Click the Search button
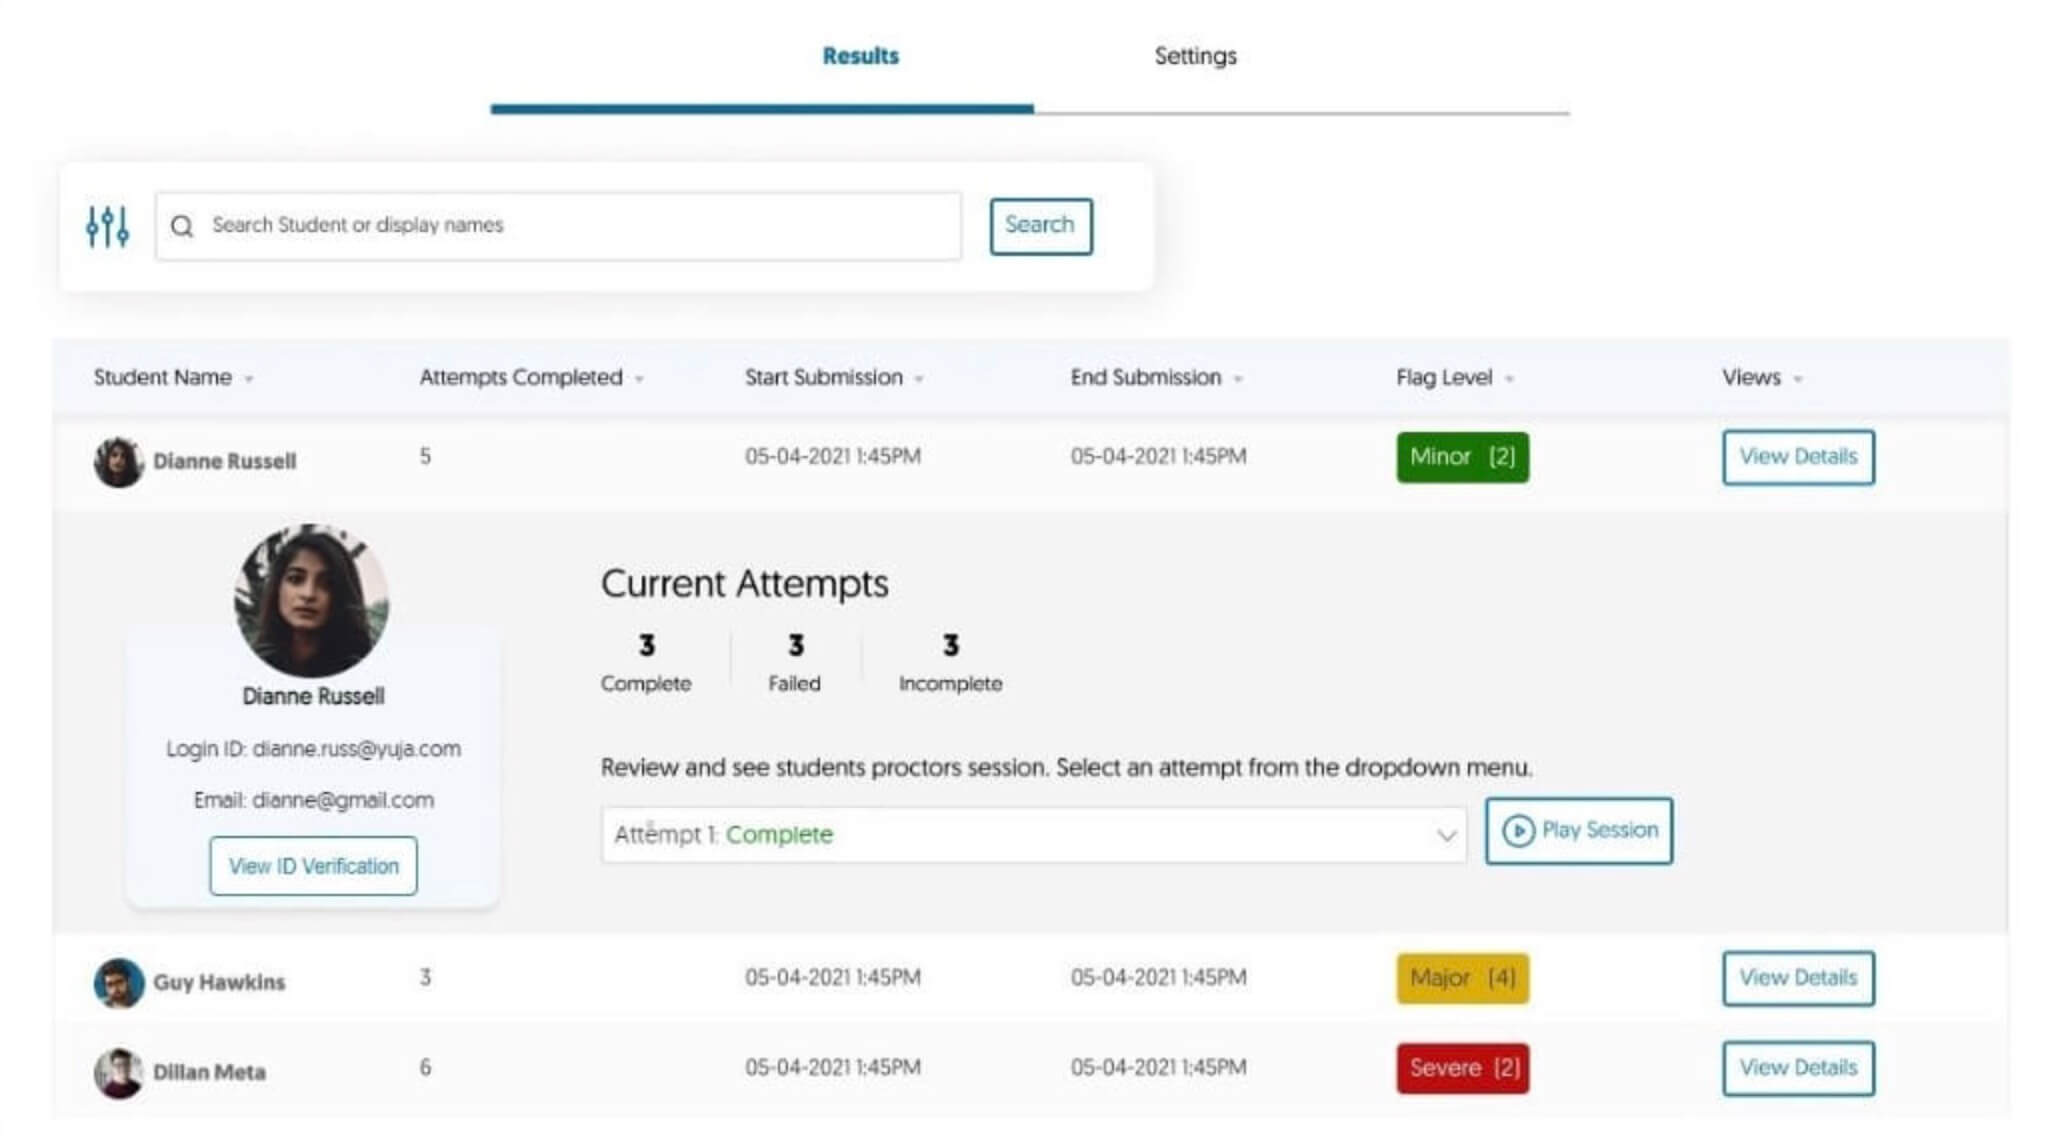The width and height of the screenshot is (2068, 1136). (1040, 226)
